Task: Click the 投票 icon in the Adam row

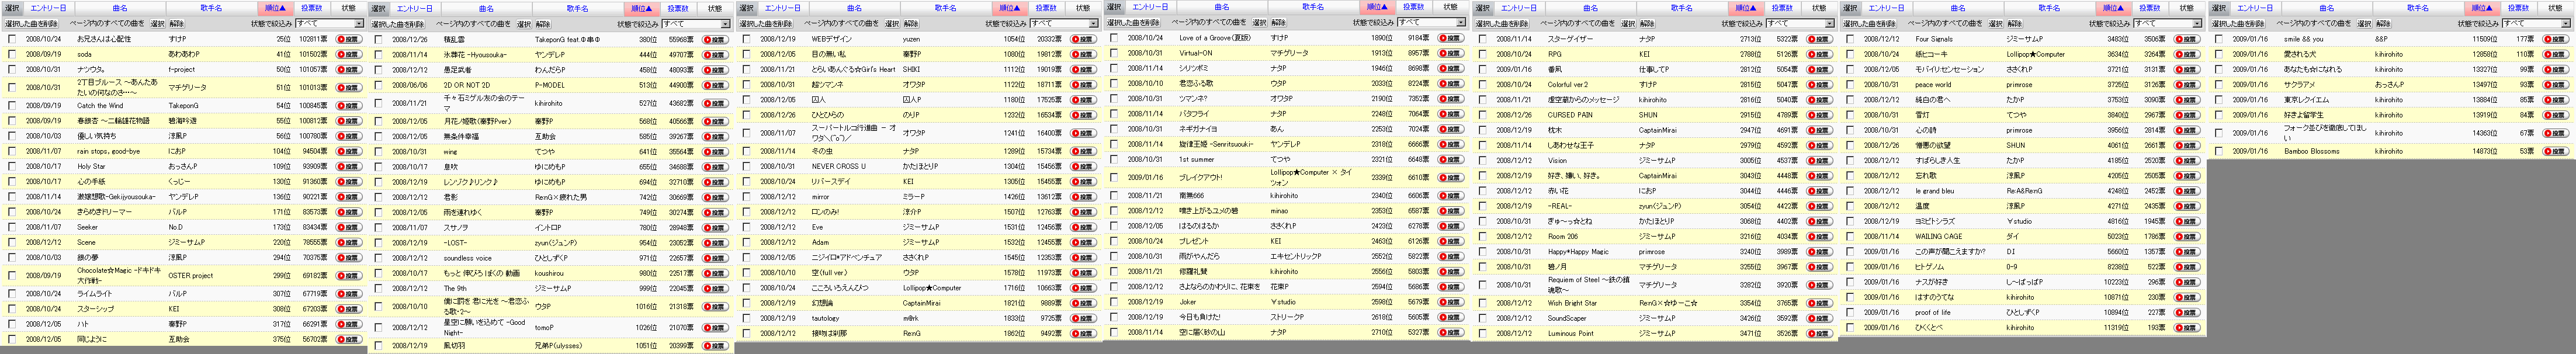Action: [1083, 242]
